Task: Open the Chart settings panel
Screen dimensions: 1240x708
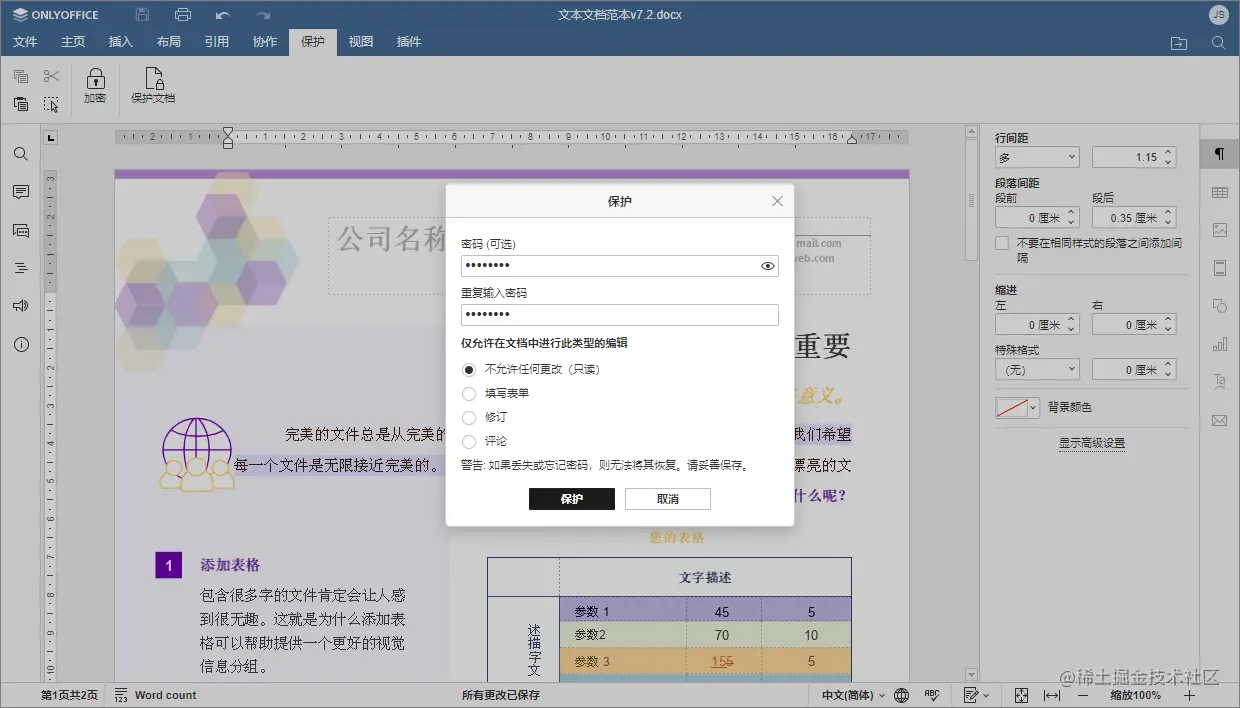Action: (x=1218, y=344)
